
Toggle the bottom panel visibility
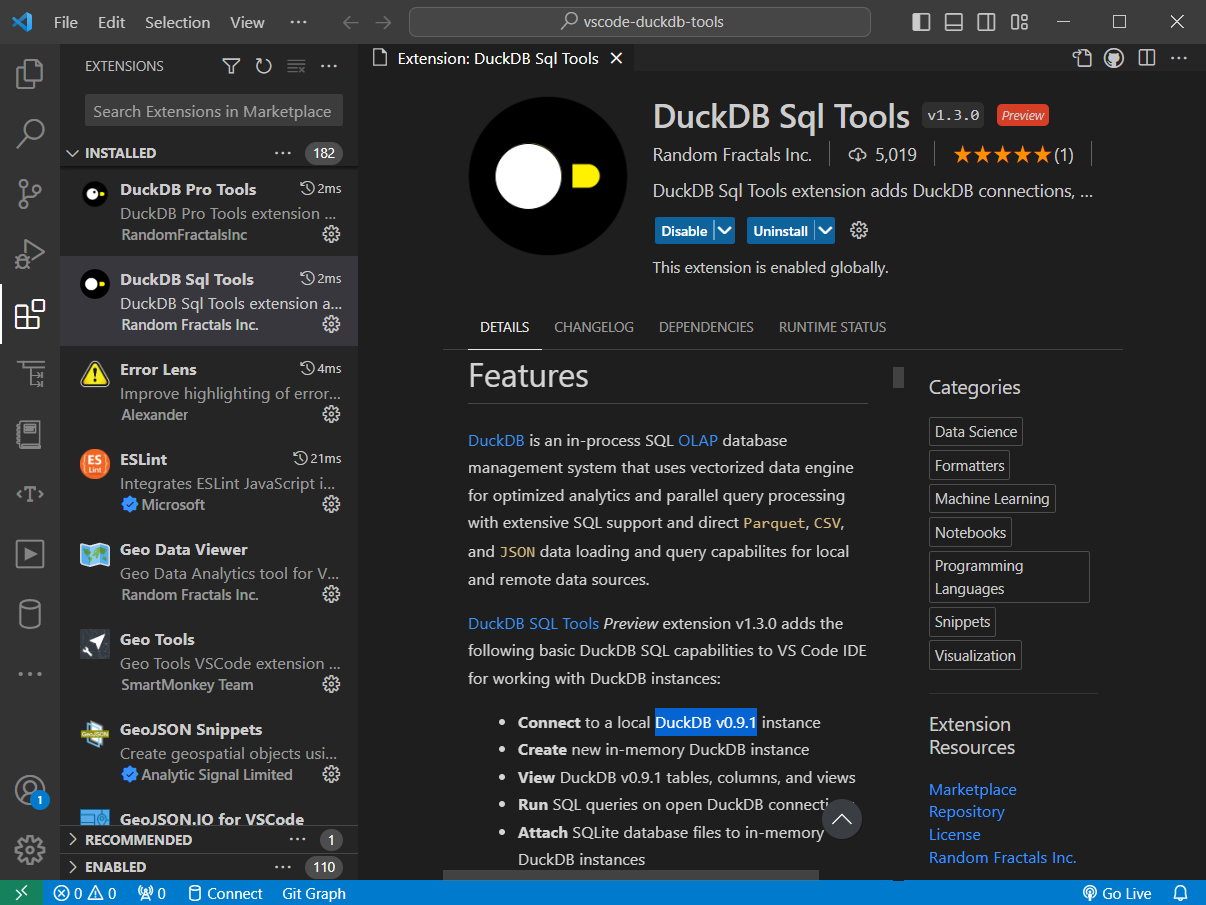(954, 22)
